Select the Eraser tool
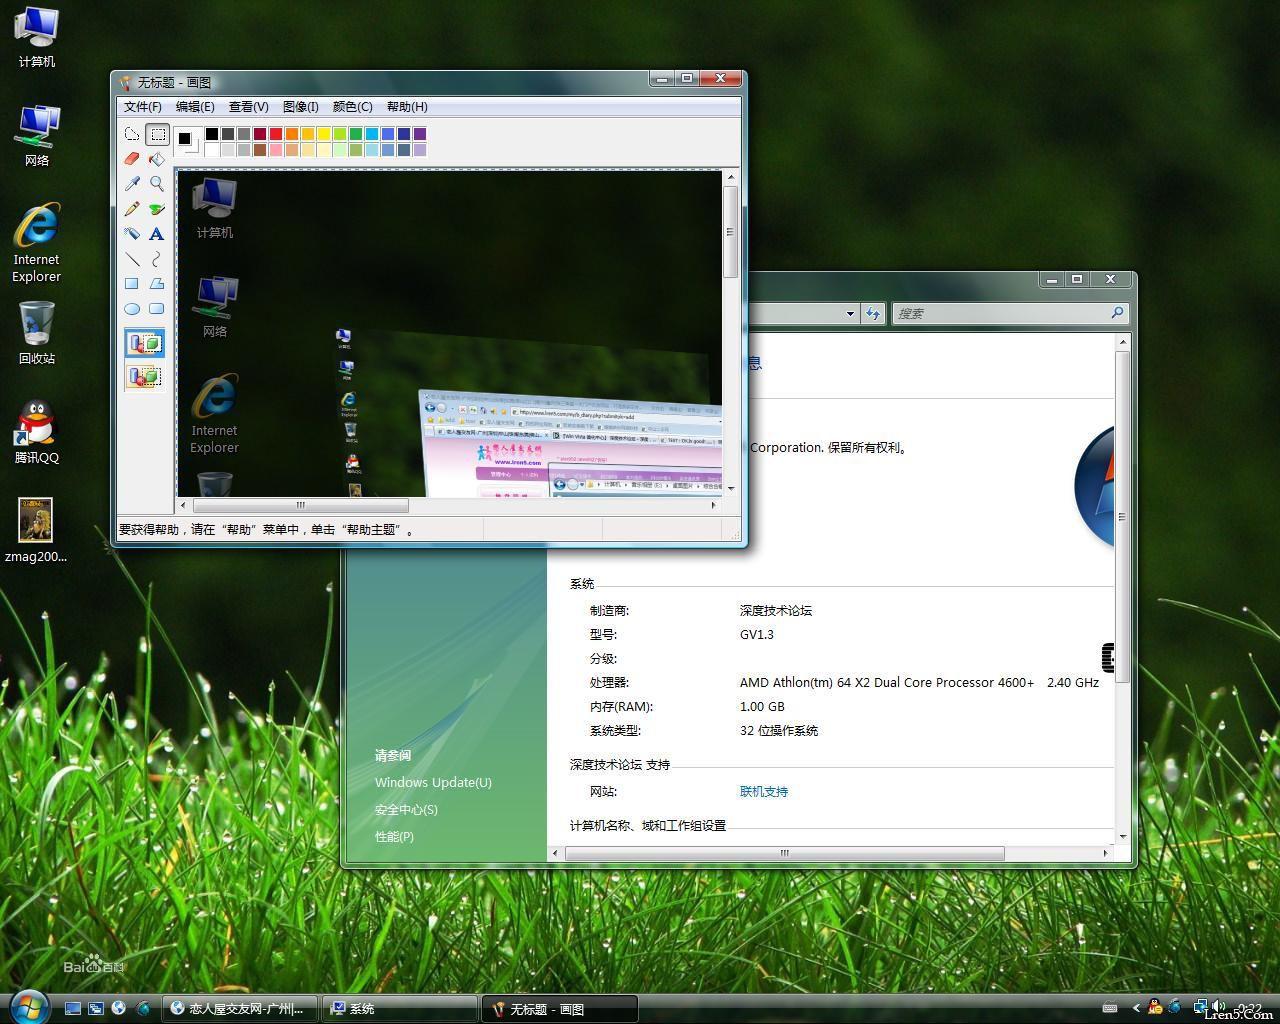The image size is (1280, 1024). tap(132, 158)
